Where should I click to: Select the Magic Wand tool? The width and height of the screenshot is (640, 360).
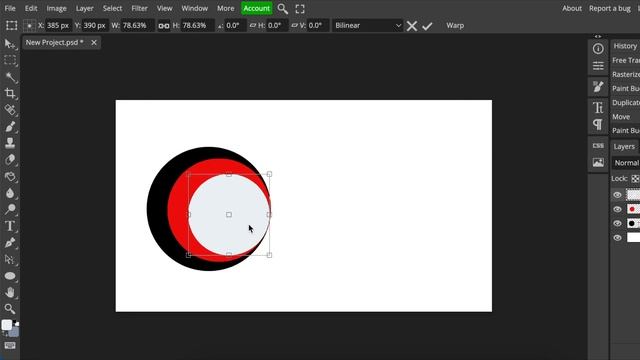[x=10, y=77]
